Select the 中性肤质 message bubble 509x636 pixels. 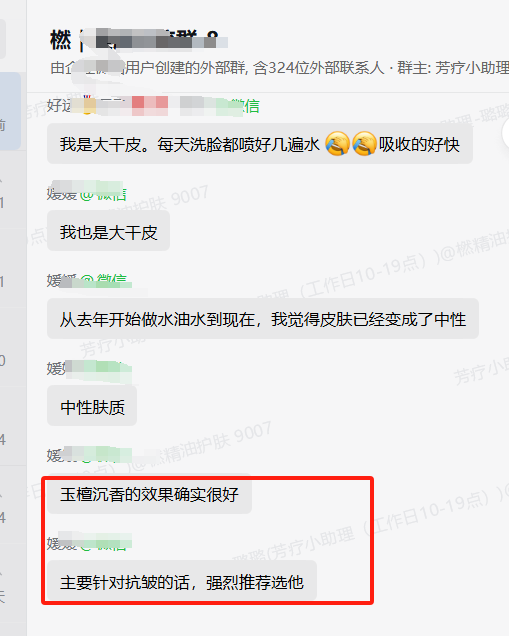coord(92,406)
